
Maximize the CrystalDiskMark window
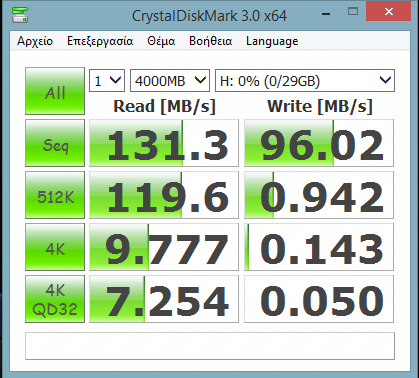click(353, 12)
